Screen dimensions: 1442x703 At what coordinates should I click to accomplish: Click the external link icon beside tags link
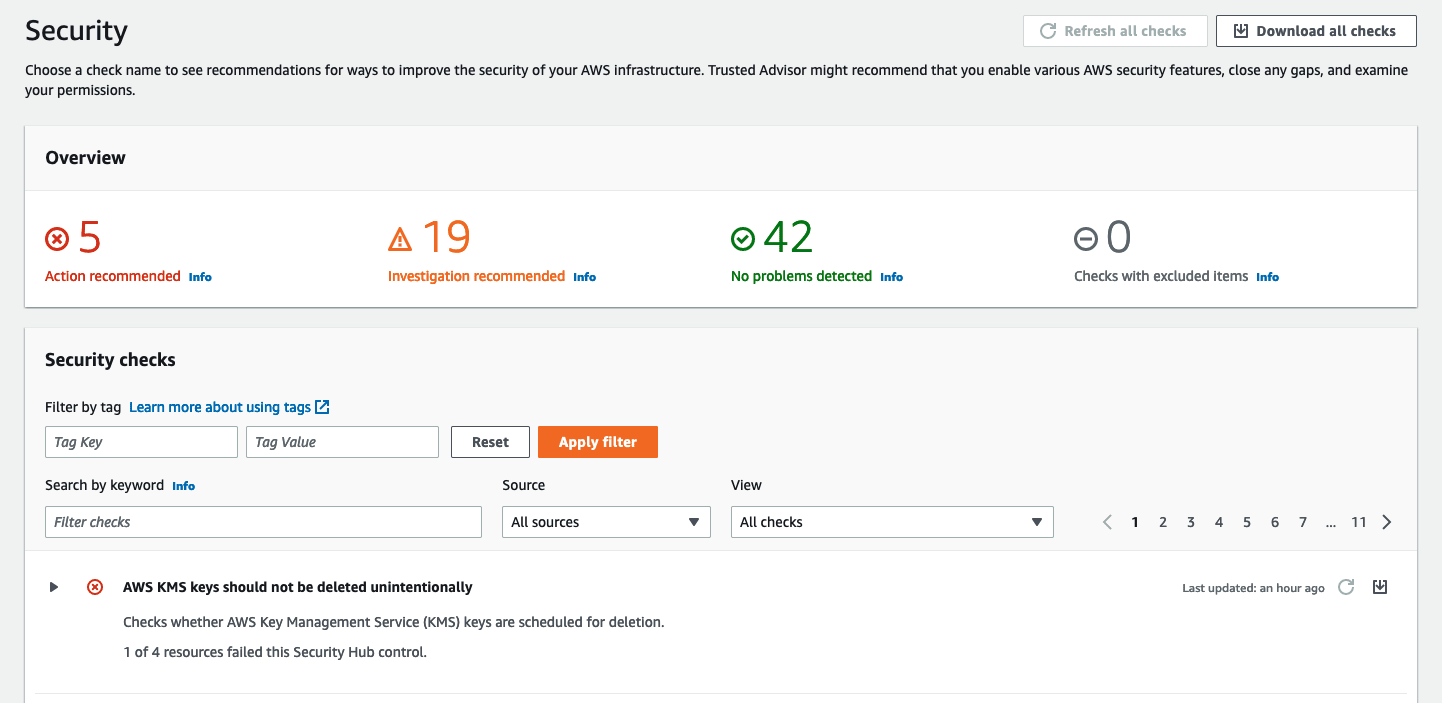click(322, 407)
